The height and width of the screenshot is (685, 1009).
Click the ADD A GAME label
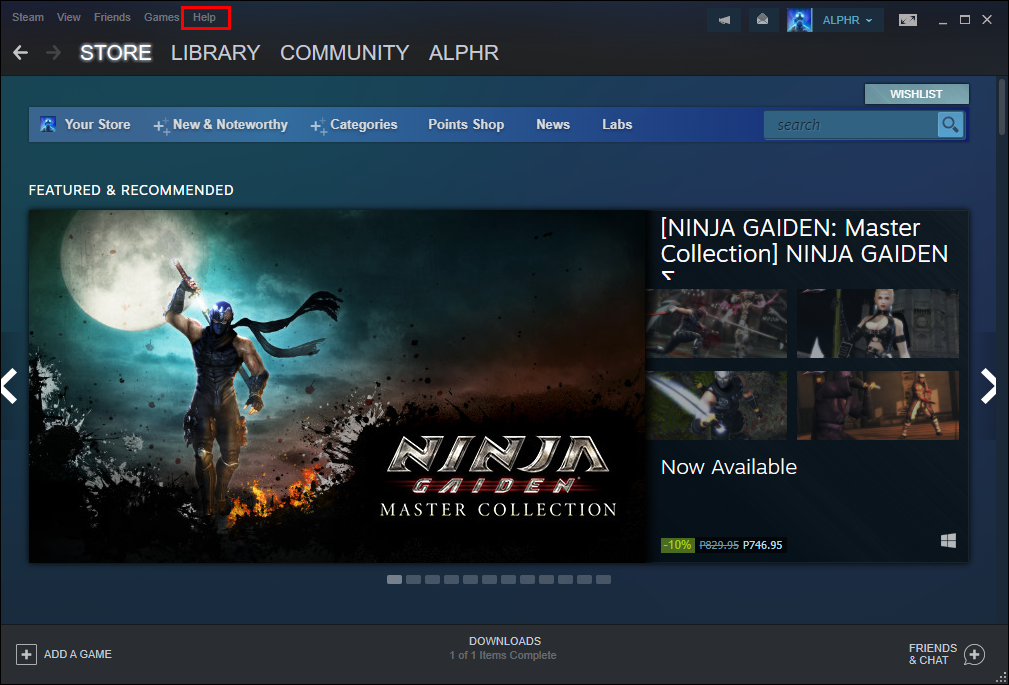click(x=78, y=654)
